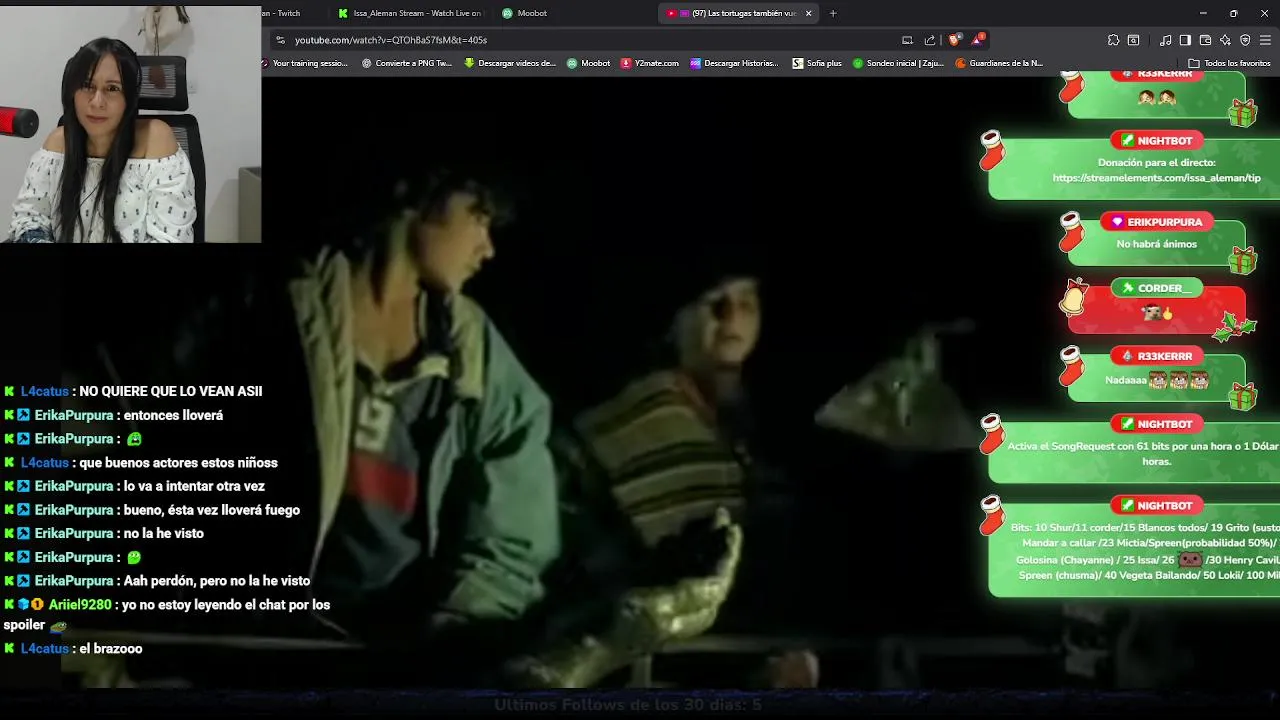Click the Brave VPN shield icon

(1245, 40)
